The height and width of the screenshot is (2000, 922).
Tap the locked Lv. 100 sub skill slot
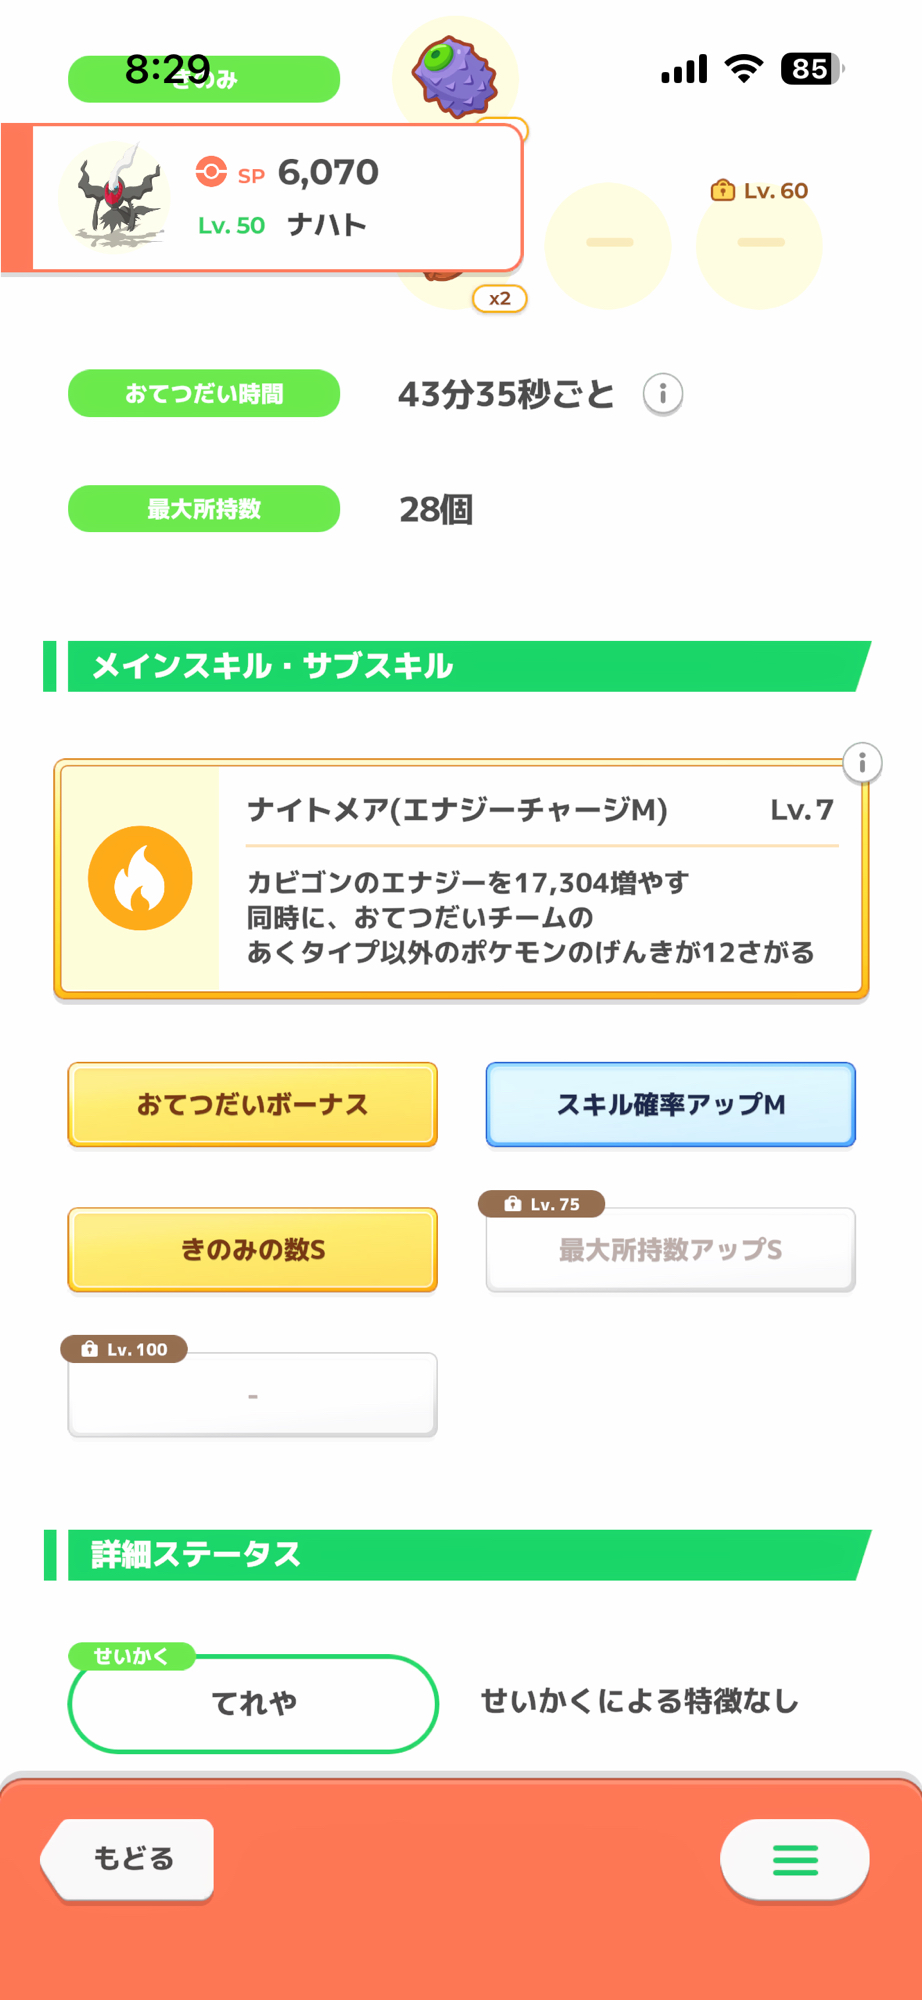click(252, 1394)
